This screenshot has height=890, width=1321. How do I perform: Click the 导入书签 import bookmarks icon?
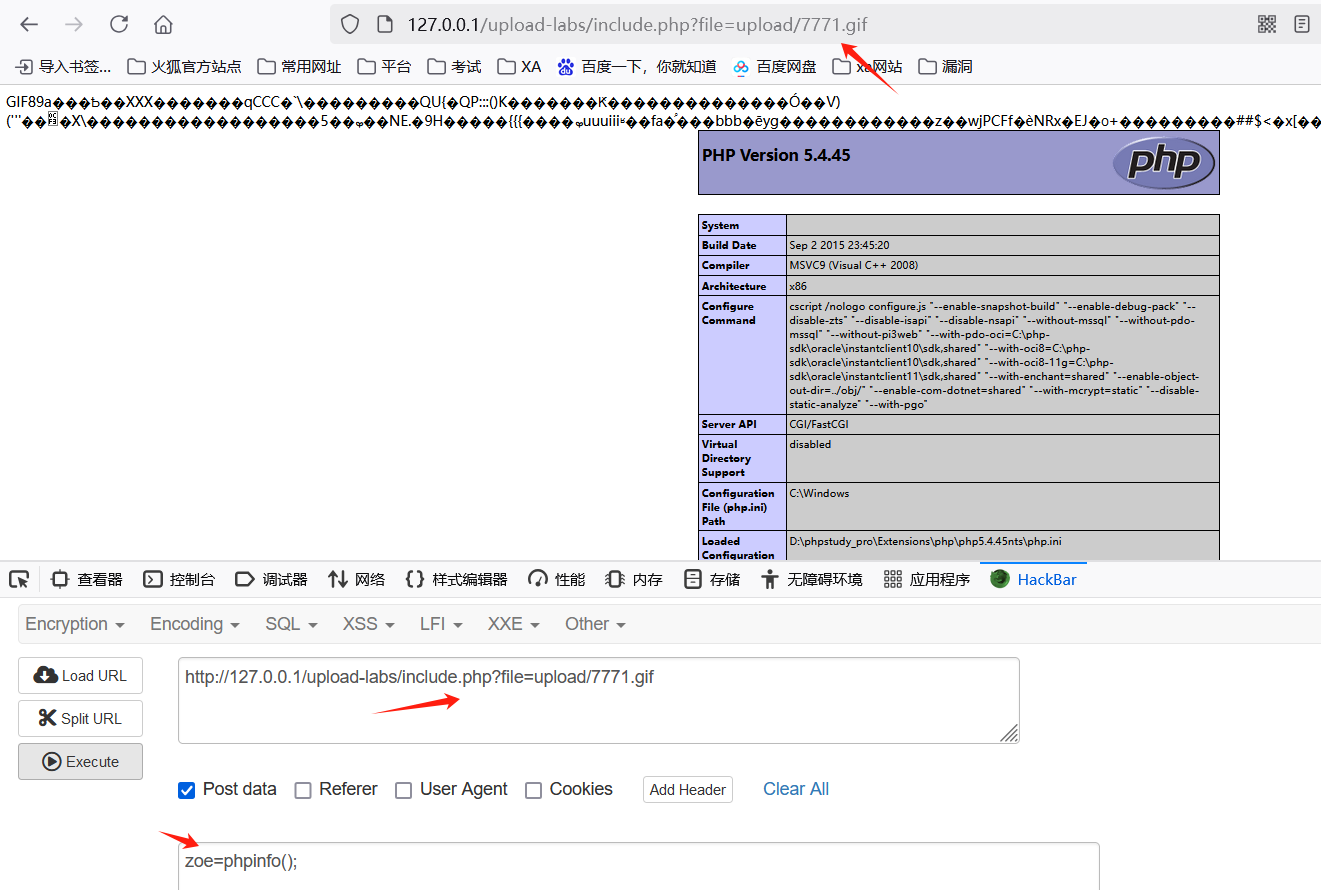point(24,67)
